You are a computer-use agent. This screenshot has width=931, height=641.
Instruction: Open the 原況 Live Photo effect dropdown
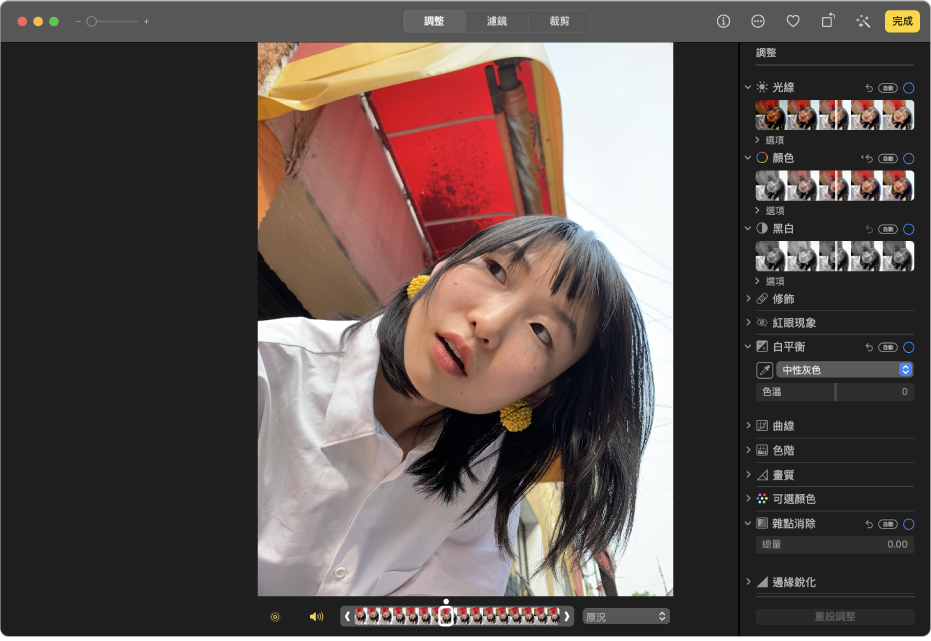pos(626,617)
